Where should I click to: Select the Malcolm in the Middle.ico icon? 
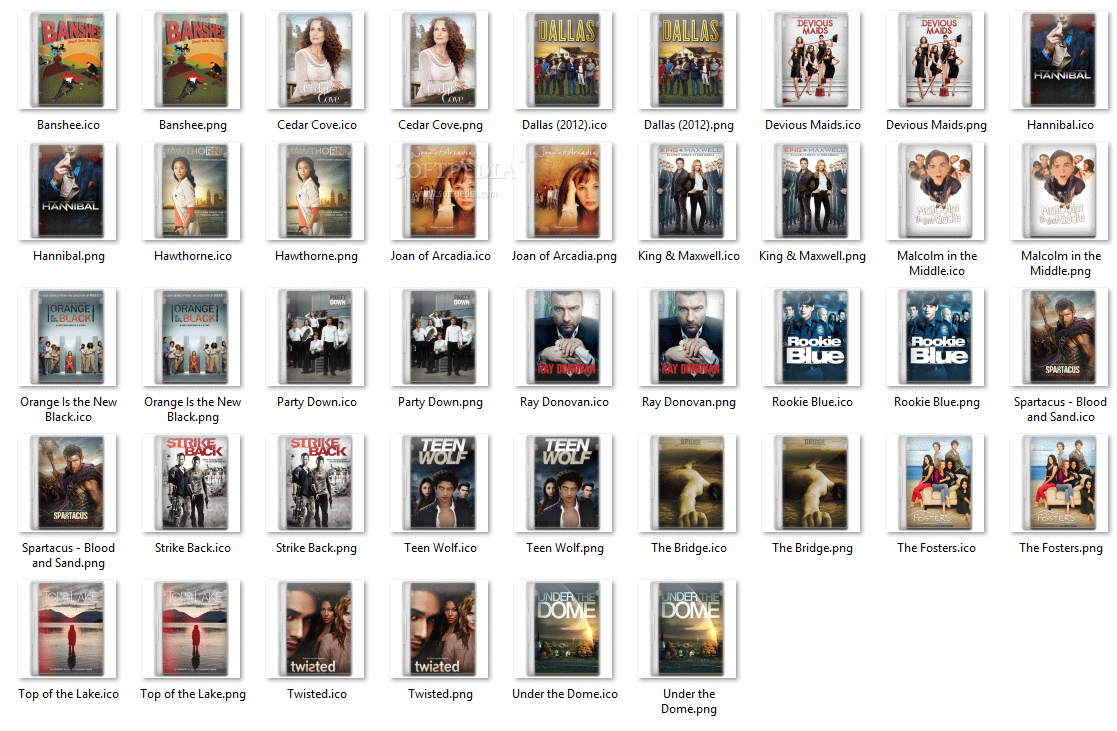(935, 191)
